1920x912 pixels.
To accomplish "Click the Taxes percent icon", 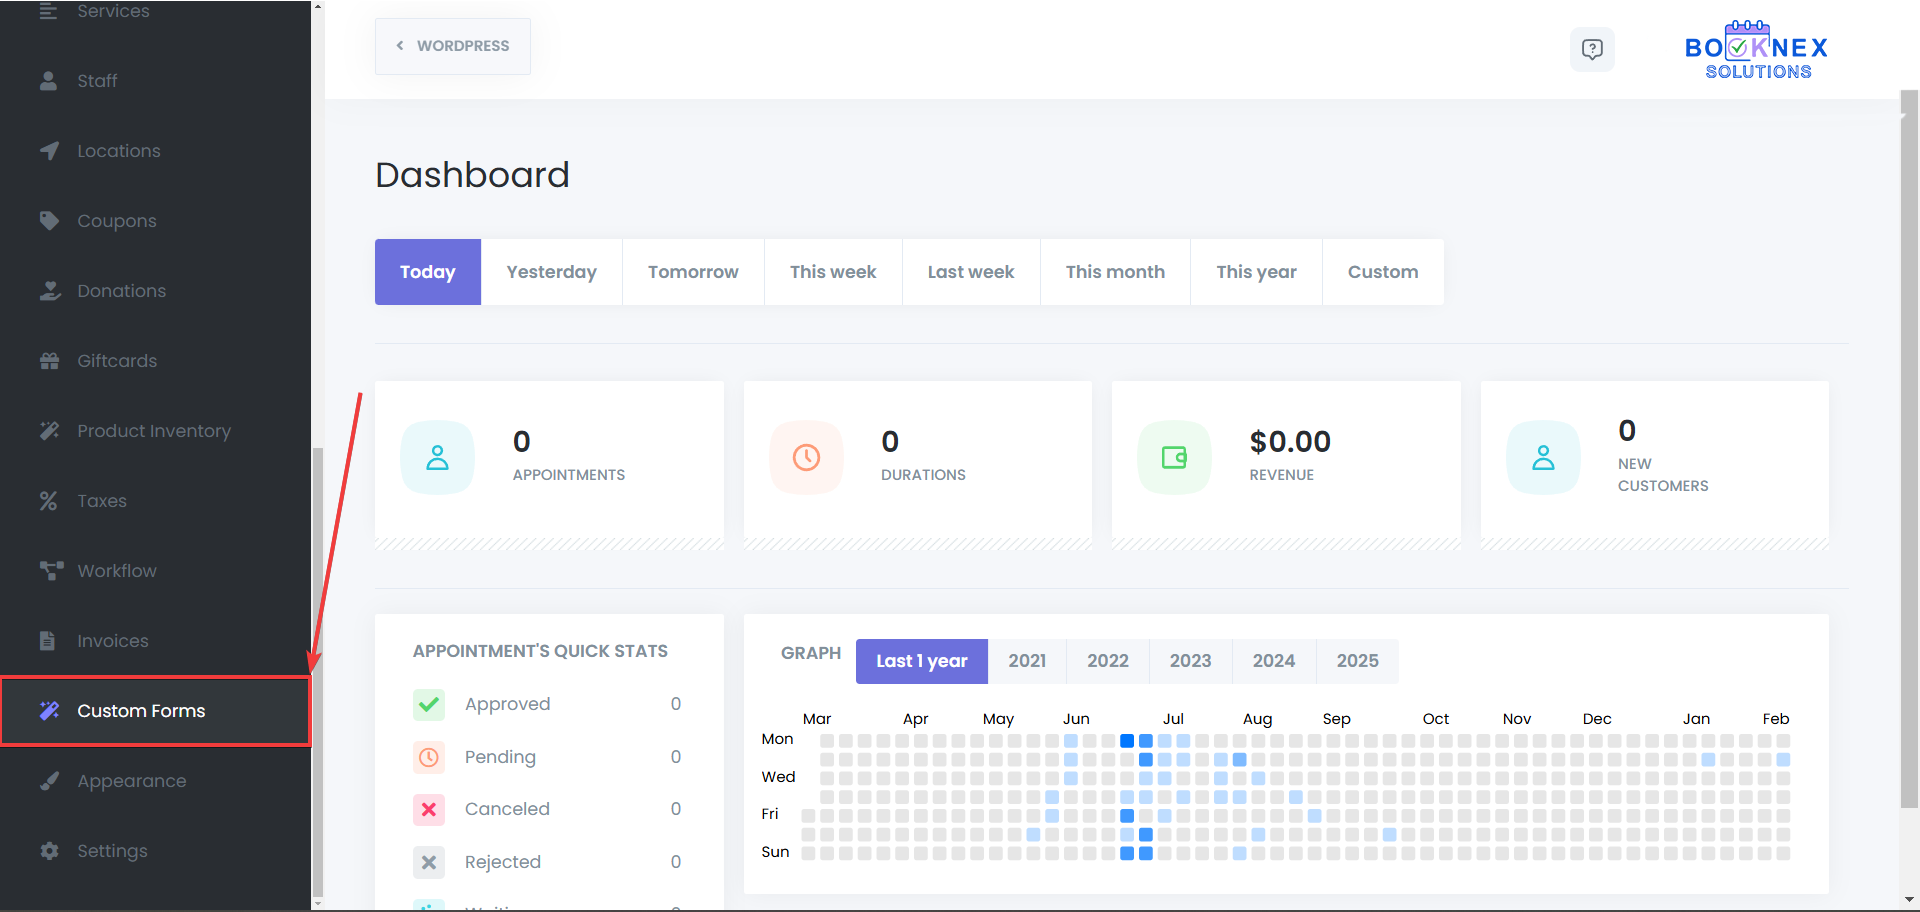I will point(49,501).
